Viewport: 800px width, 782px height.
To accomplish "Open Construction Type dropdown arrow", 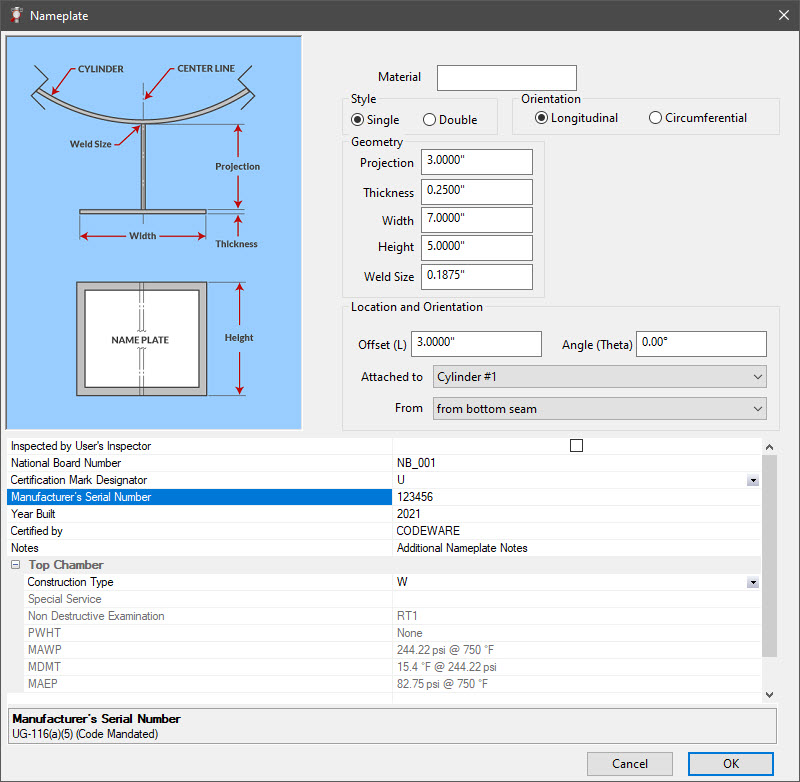I will (753, 582).
